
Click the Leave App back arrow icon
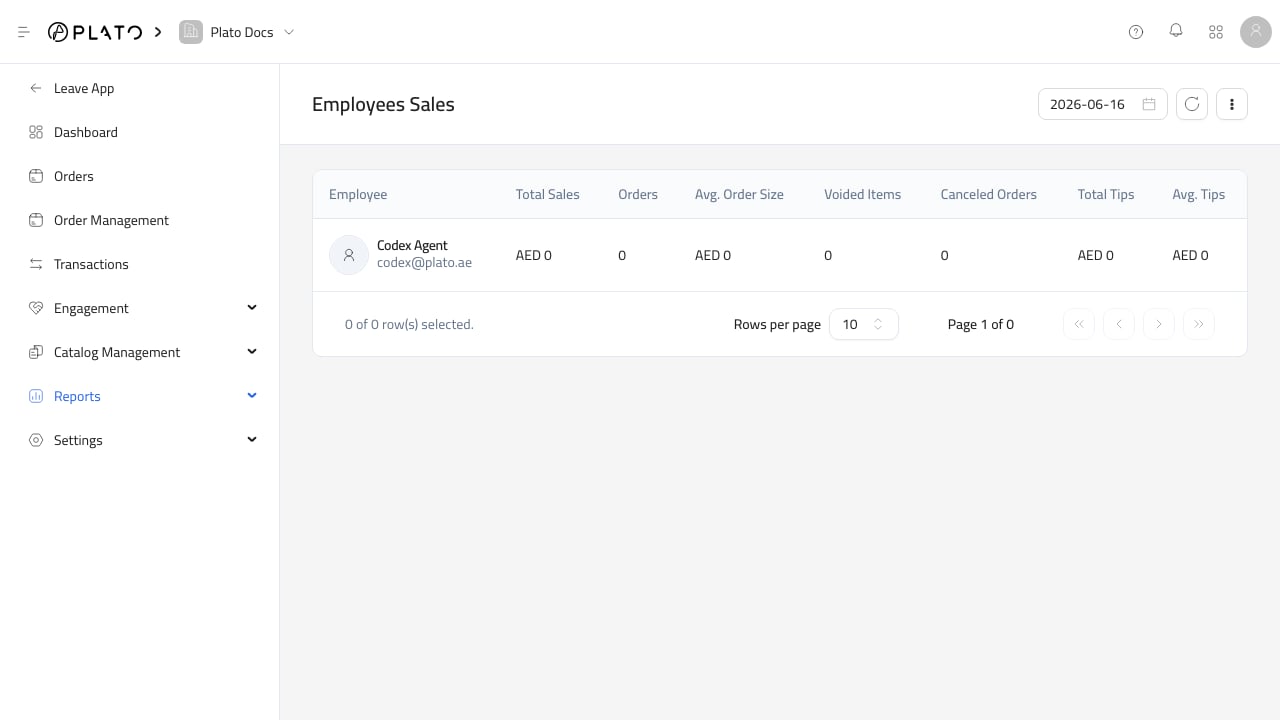pos(36,88)
